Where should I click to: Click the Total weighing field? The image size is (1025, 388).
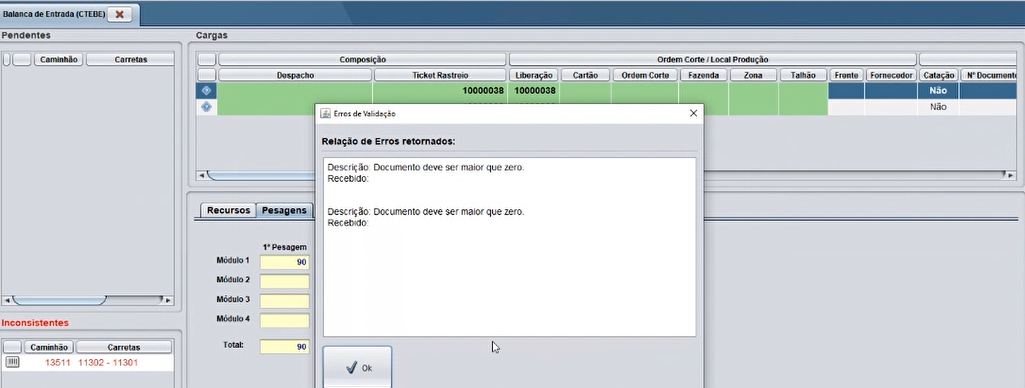coord(284,347)
